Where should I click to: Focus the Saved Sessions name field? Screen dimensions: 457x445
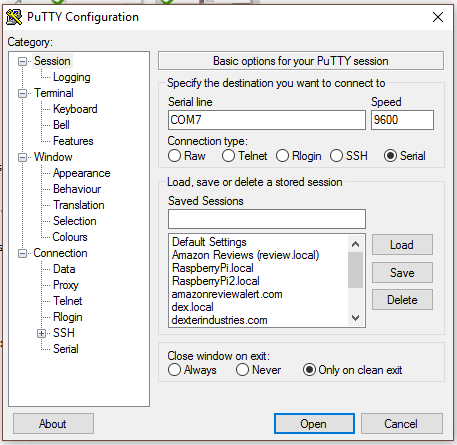[x=267, y=219]
